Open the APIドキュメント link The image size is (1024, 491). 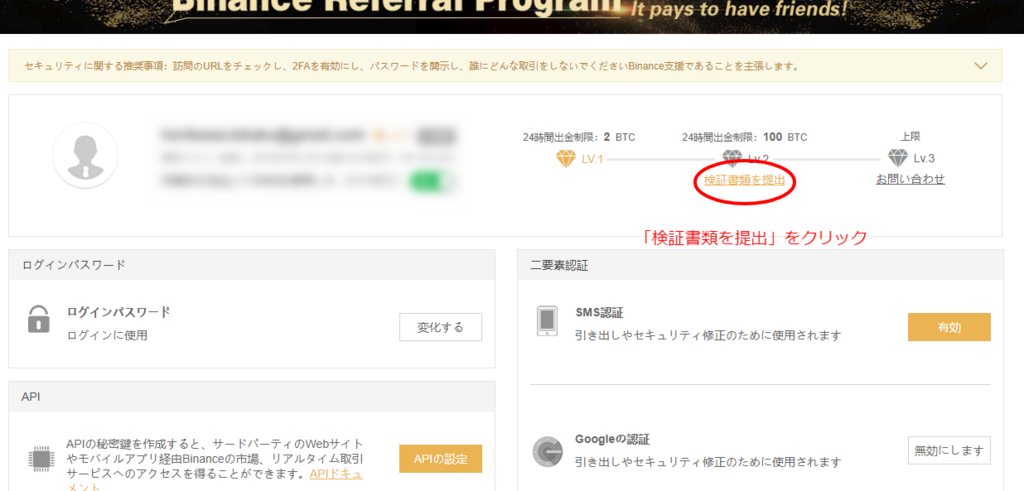tap(335, 473)
